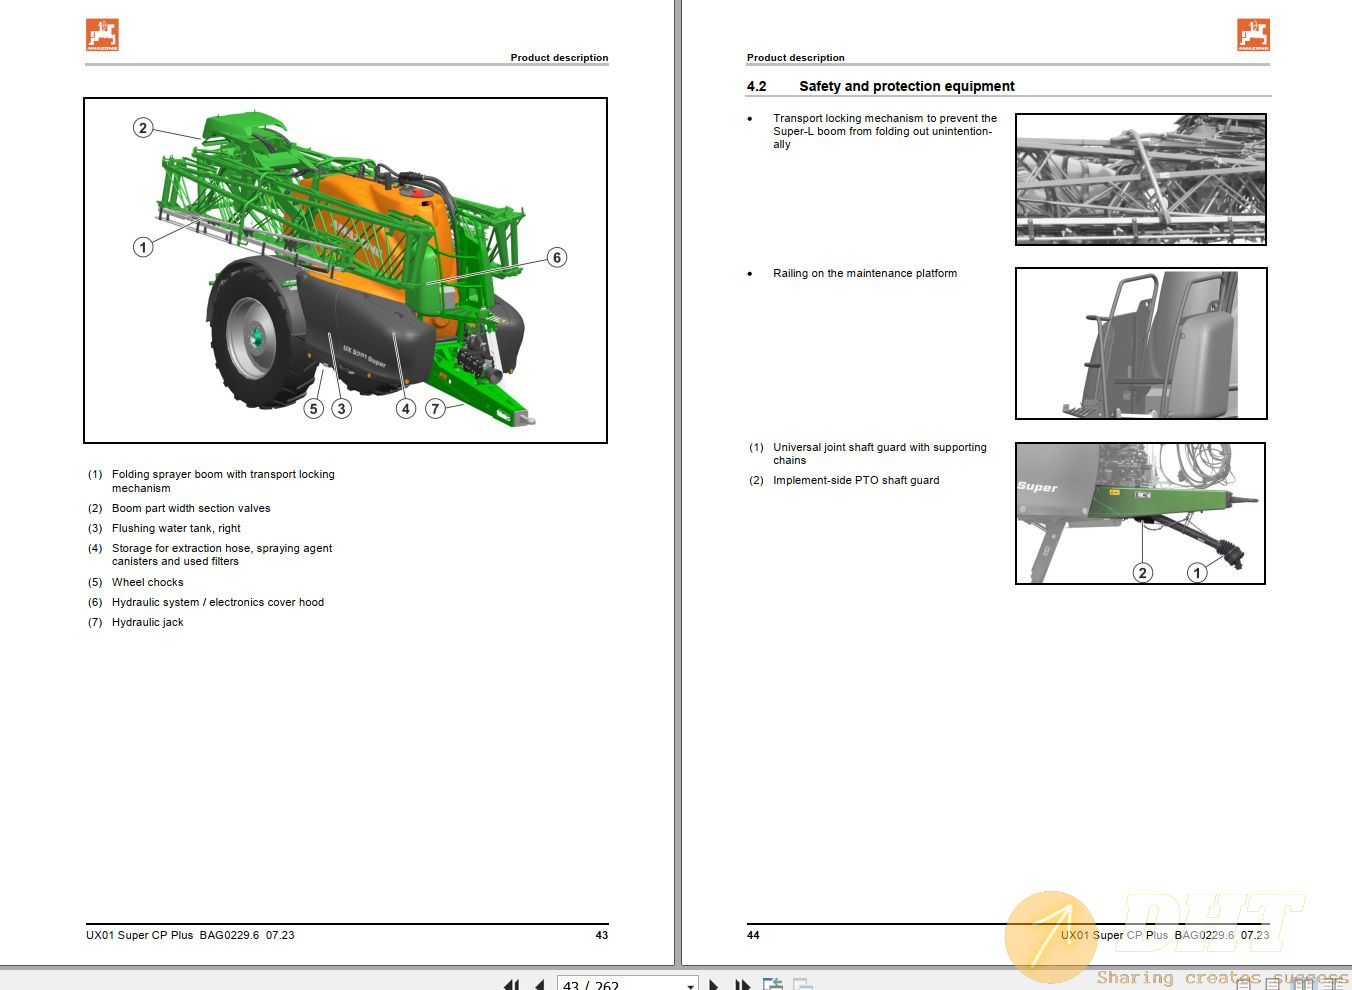Click callout number 4 under the sprayer diagram
The width and height of the screenshot is (1352, 990).
[405, 408]
